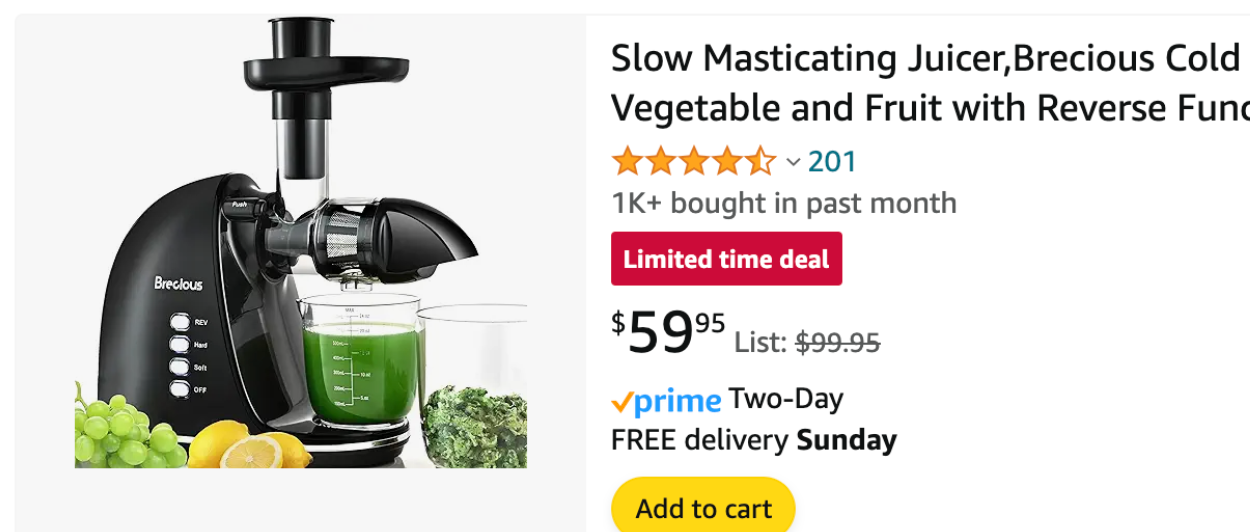The height and width of the screenshot is (532, 1250).
Task: Click the REV button on the juicer
Action: (x=180, y=322)
